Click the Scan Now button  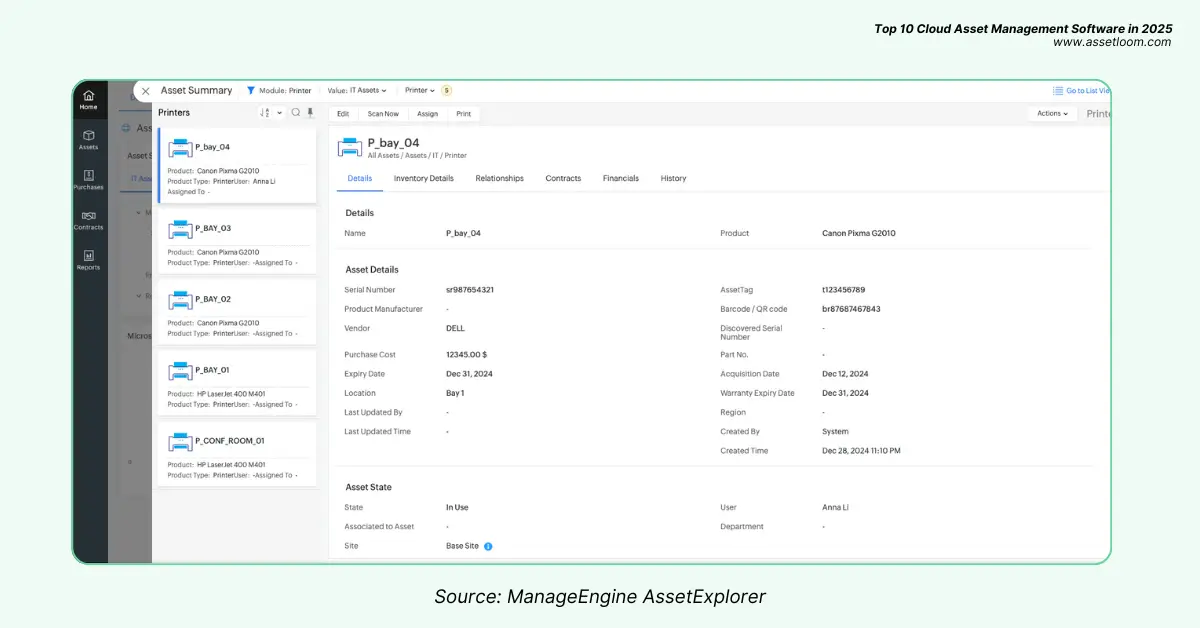tap(384, 113)
